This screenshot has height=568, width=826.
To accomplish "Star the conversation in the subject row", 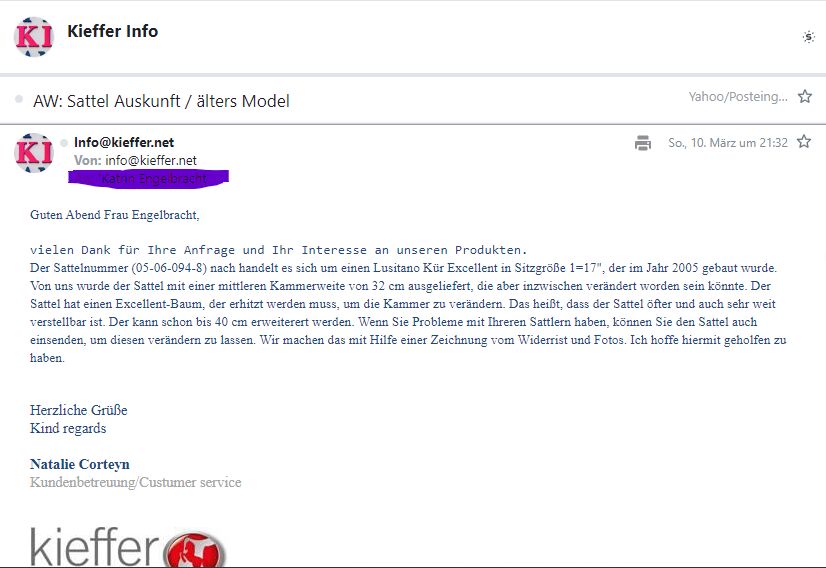I will [804, 97].
